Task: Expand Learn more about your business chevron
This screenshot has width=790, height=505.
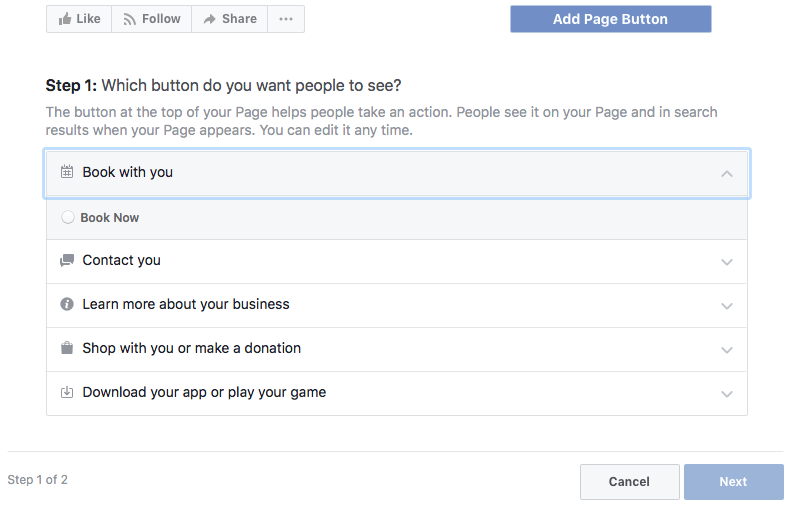Action: click(727, 306)
